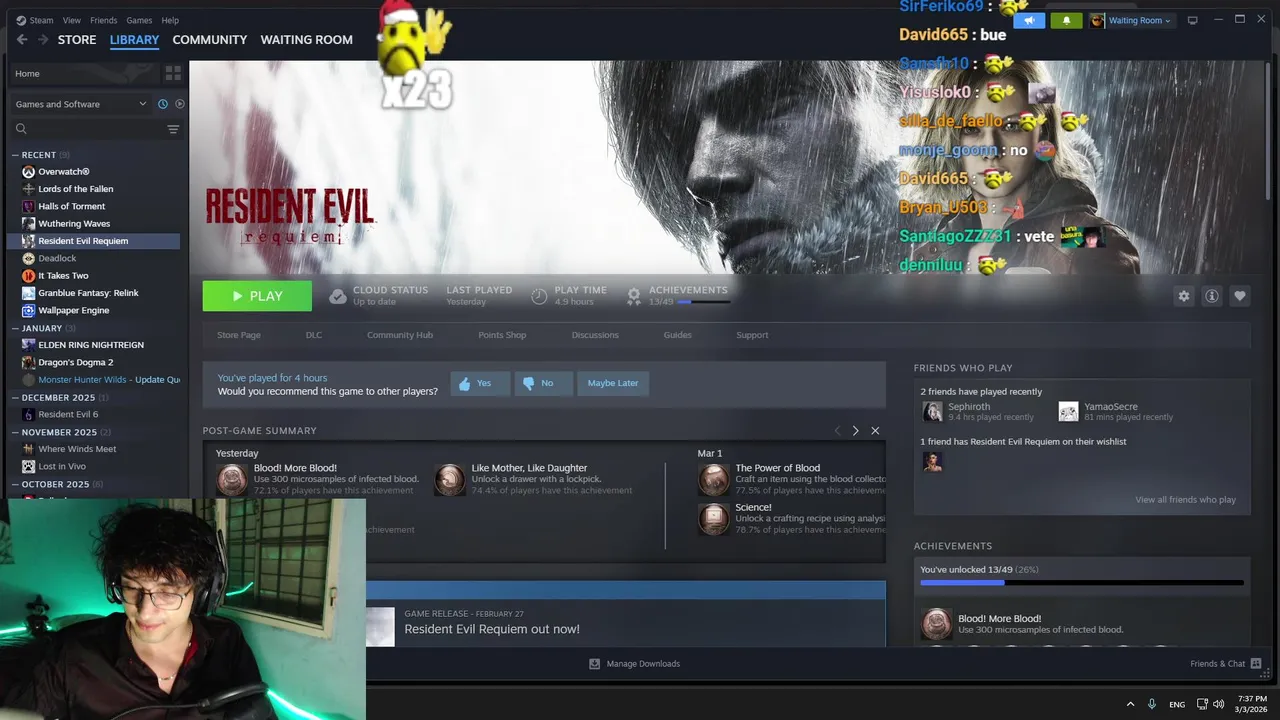Toggle sort by recent activity clock
Viewport: 1280px width, 720px height.
162,104
